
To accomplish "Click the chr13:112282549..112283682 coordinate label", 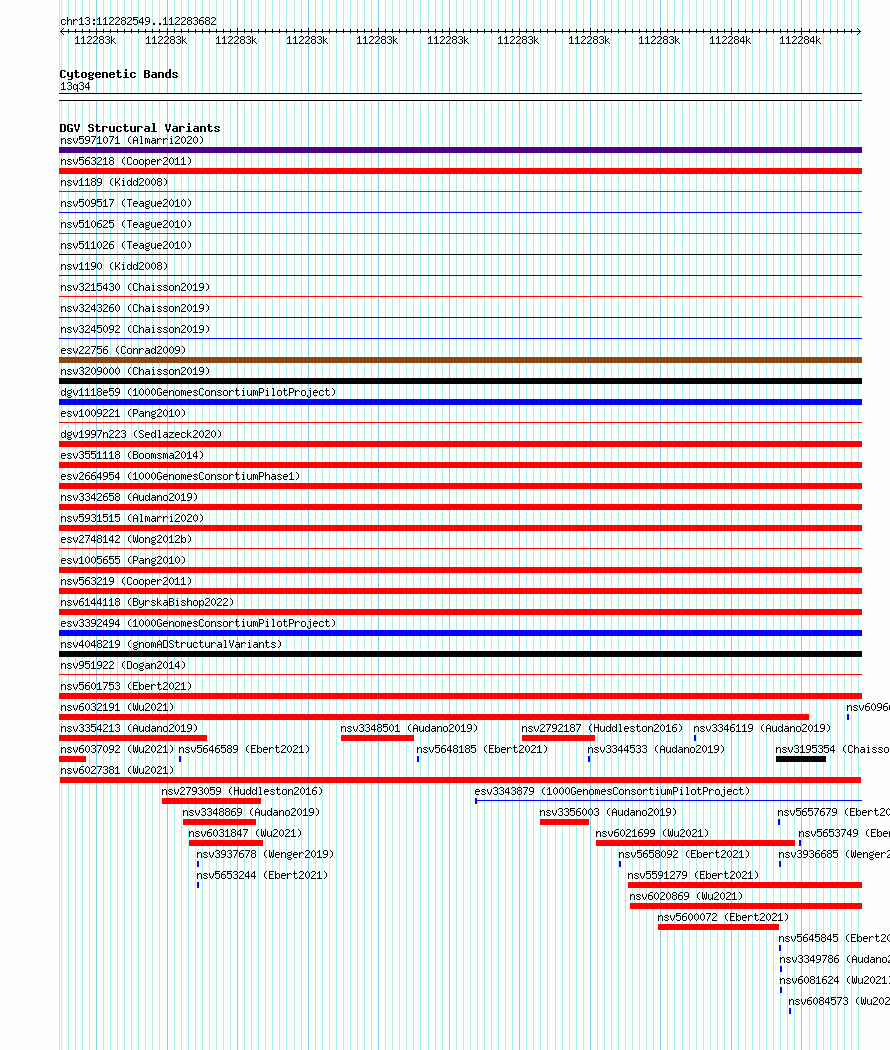I will point(139,21).
